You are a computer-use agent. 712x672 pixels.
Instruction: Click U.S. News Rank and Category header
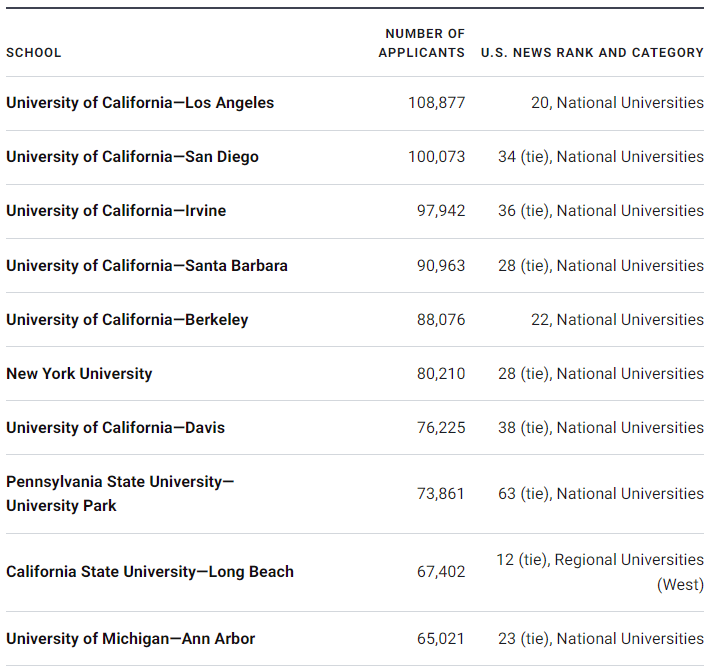(592, 53)
